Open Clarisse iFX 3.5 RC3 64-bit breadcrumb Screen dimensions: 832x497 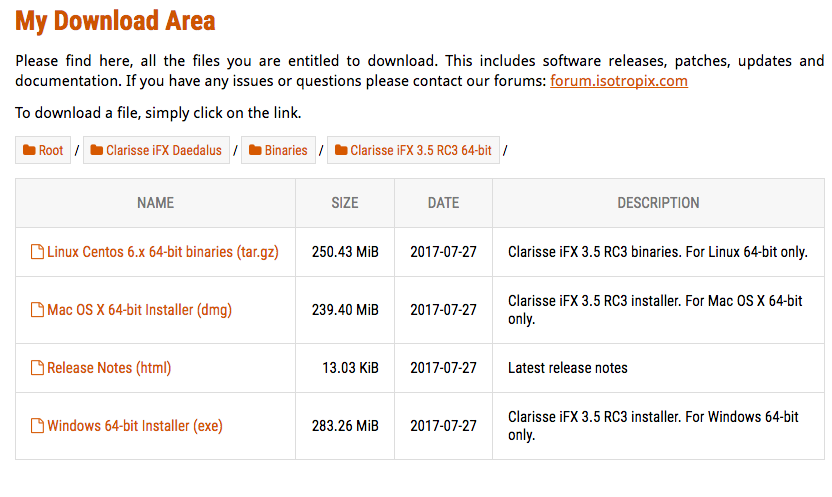tap(413, 150)
